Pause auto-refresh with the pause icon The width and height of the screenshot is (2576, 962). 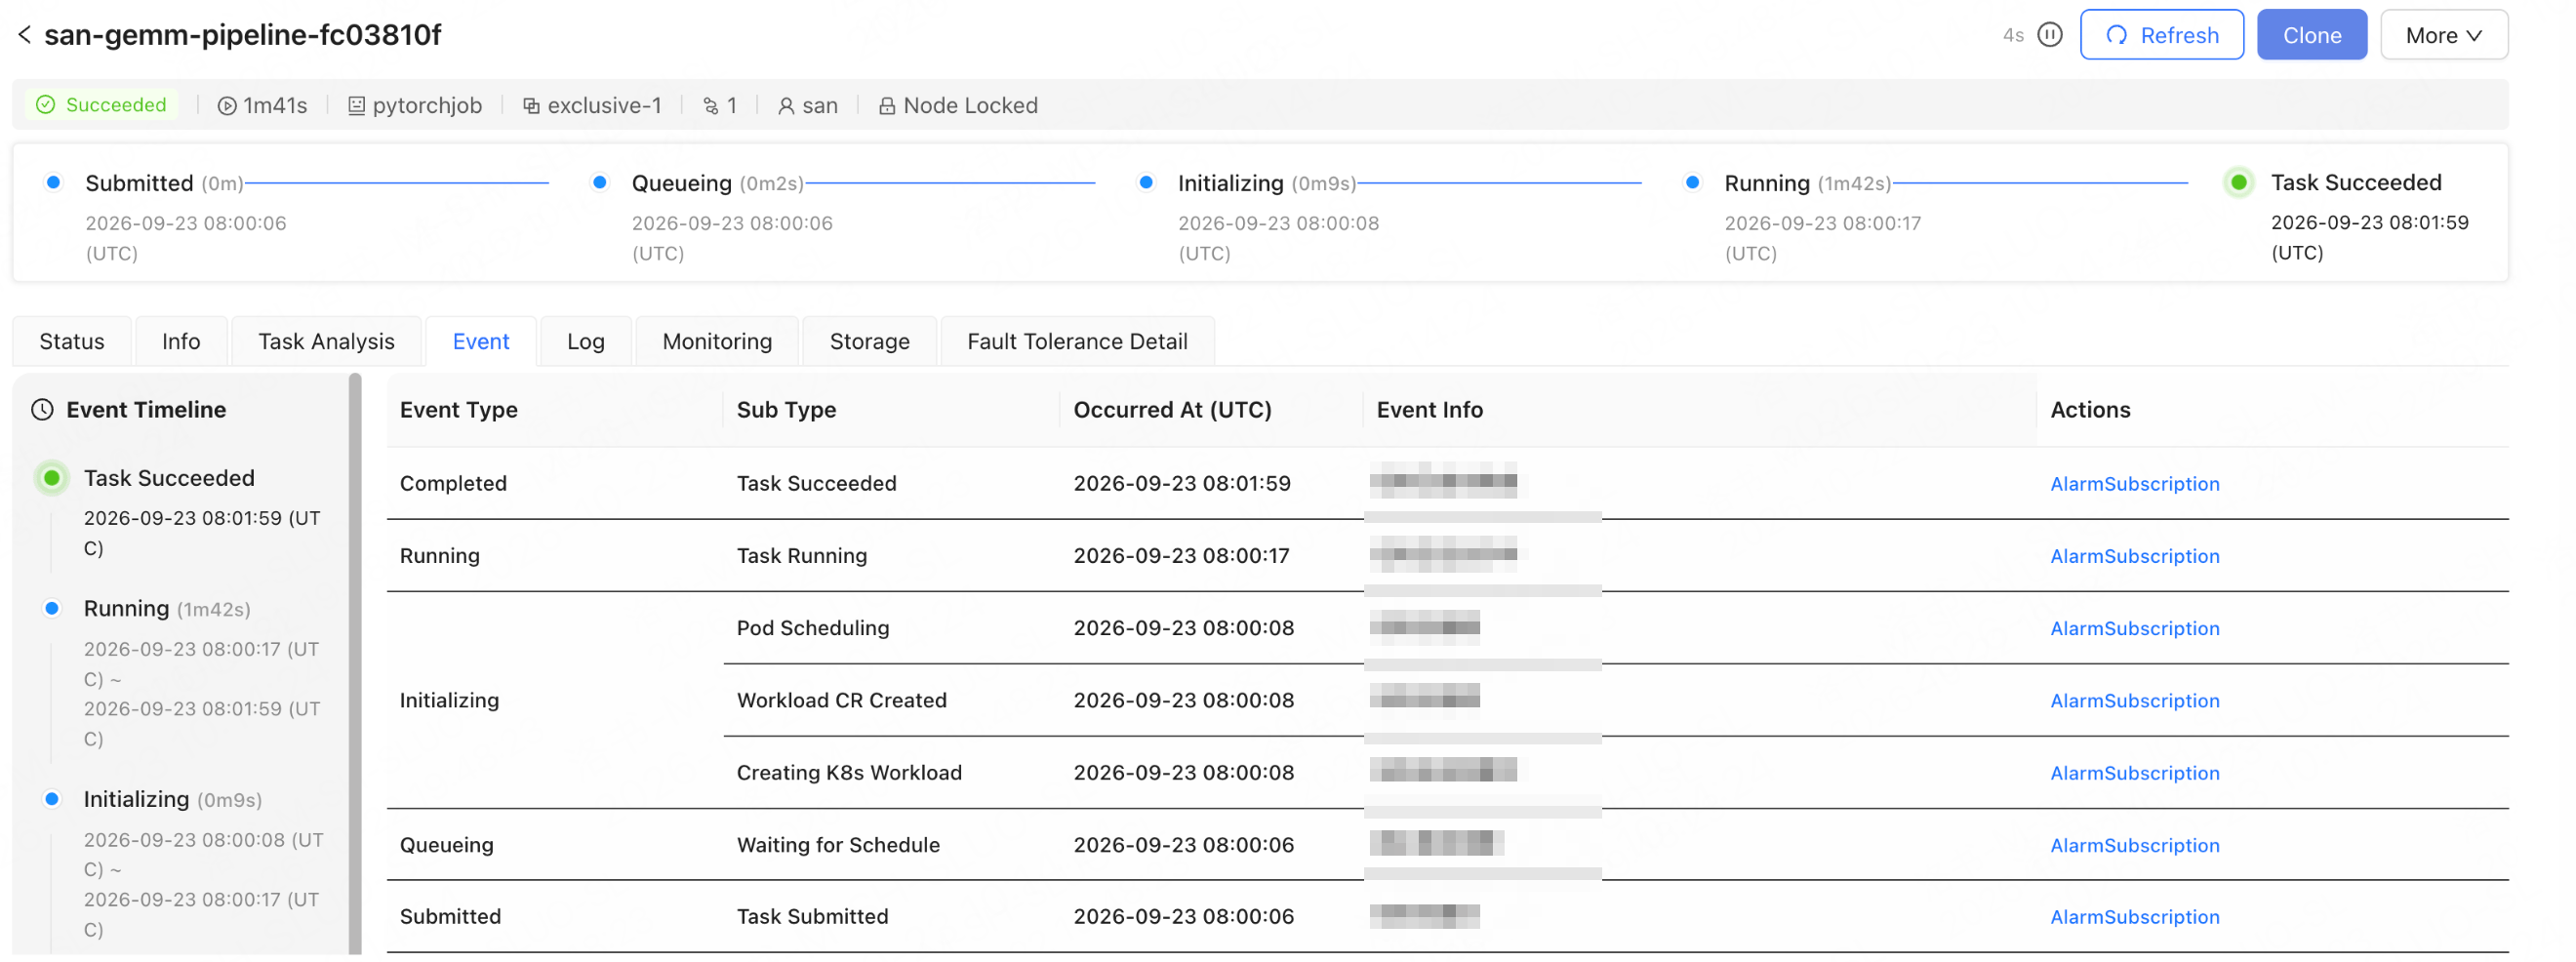coord(2049,35)
